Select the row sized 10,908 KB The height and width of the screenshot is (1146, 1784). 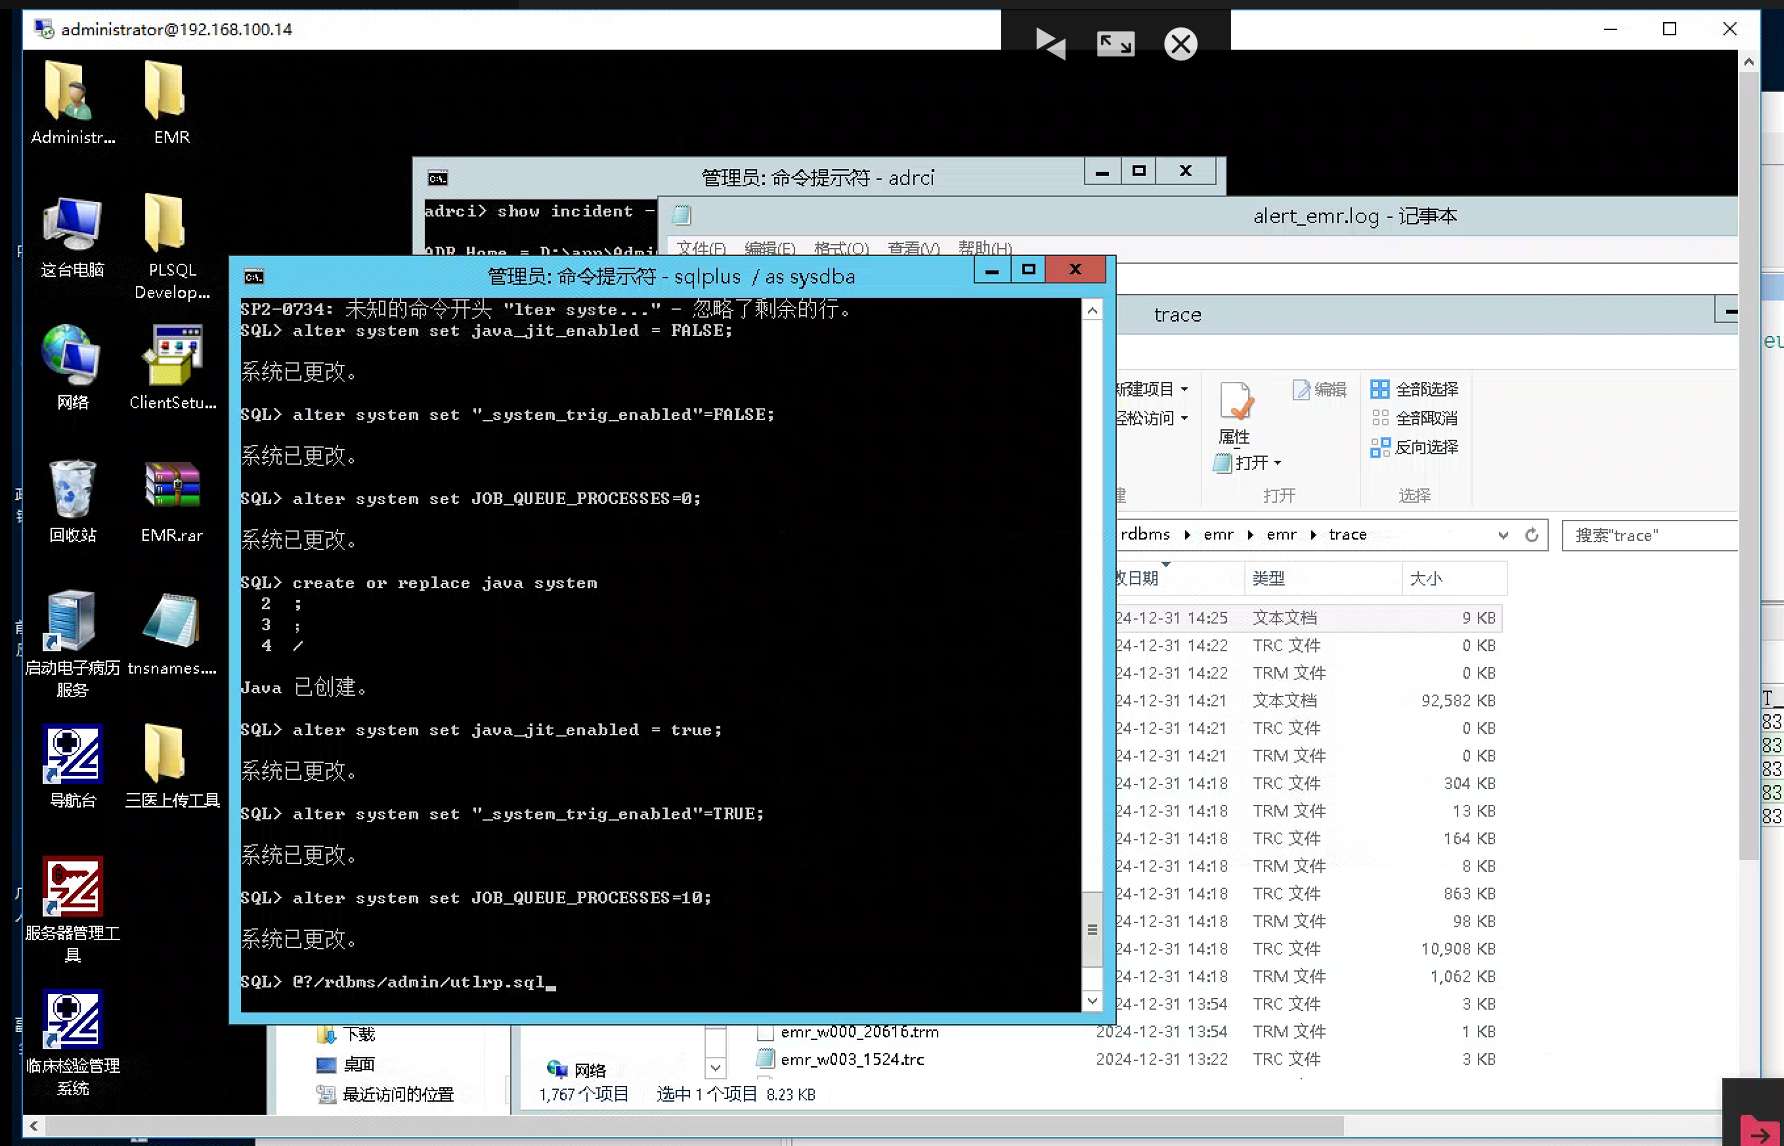[x=1309, y=949]
